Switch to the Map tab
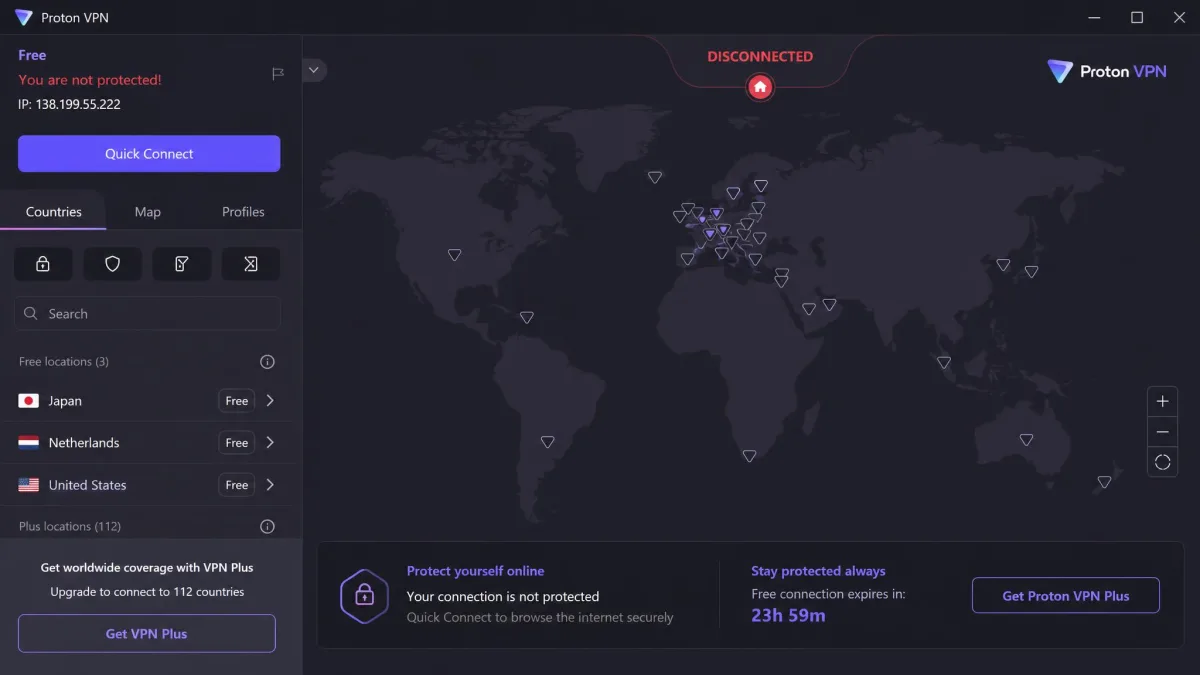The image size is (1200, 675). click(x=148, y=212)
